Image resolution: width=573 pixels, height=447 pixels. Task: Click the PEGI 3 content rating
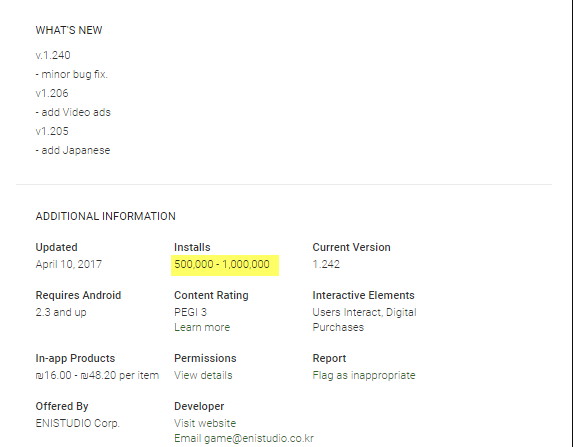click(x=190, y=312)
